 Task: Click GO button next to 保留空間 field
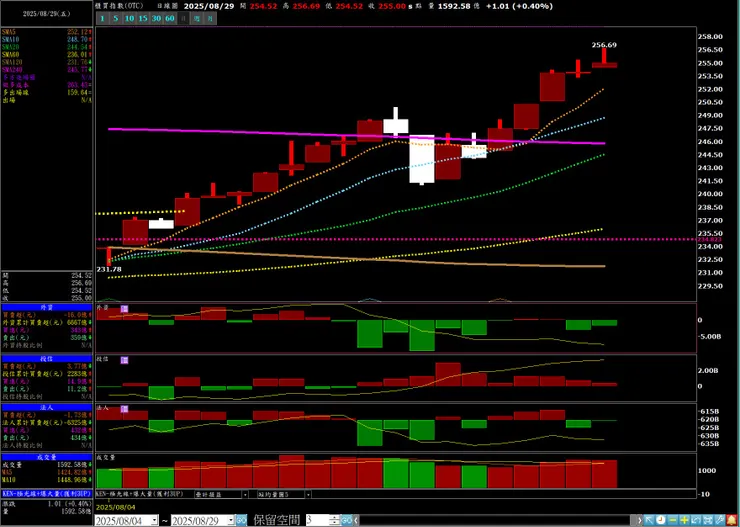[x=347, y=520]
